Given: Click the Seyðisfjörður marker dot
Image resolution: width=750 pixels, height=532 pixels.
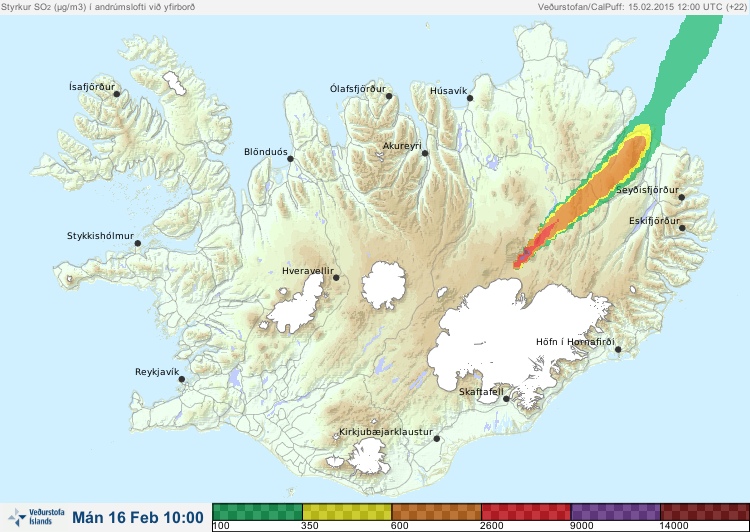Looking at the screenshot, I should tap(682, 197).
